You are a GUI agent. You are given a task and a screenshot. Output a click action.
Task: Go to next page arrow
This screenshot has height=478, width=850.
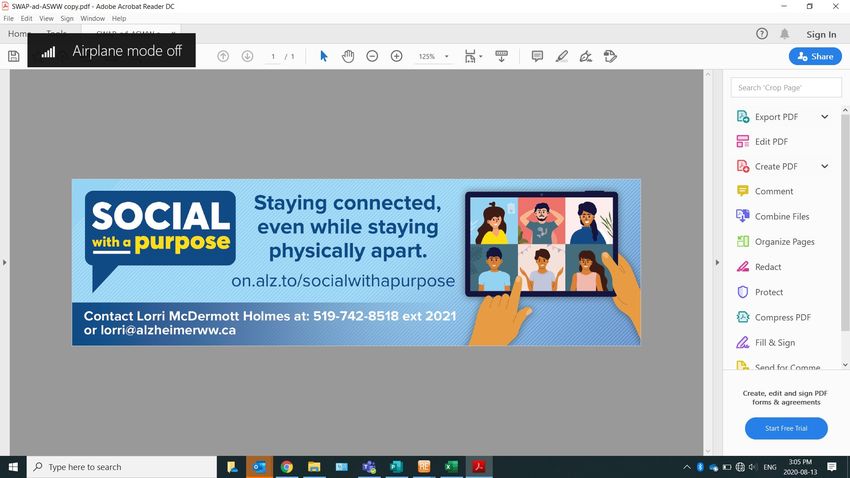247,56
